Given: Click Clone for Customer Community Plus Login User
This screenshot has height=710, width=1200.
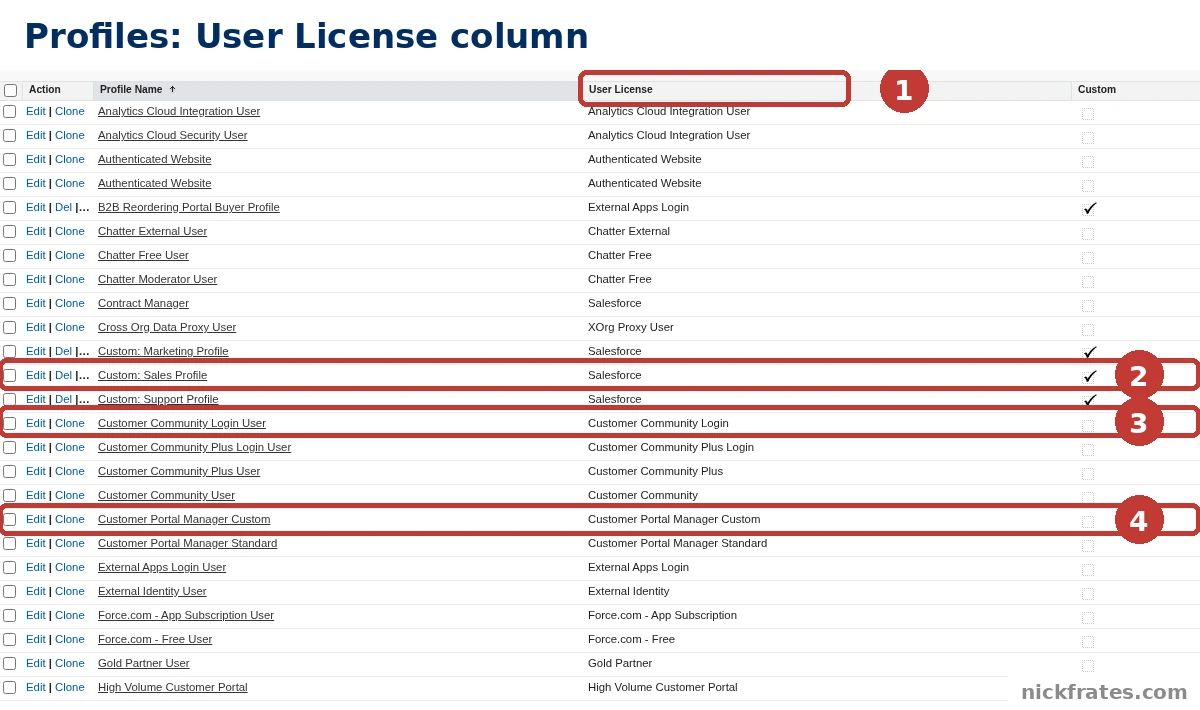Looking at the screenshot, I should pyautogui.click(x=70, y=447).
